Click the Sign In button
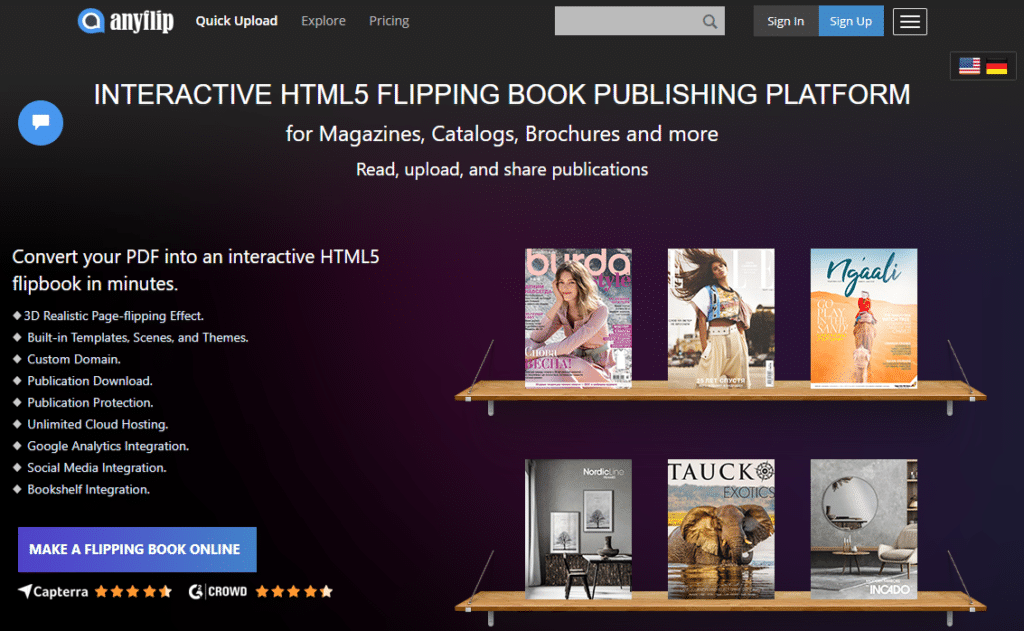This screenshot has height=631, width=1024. point(786,20)
